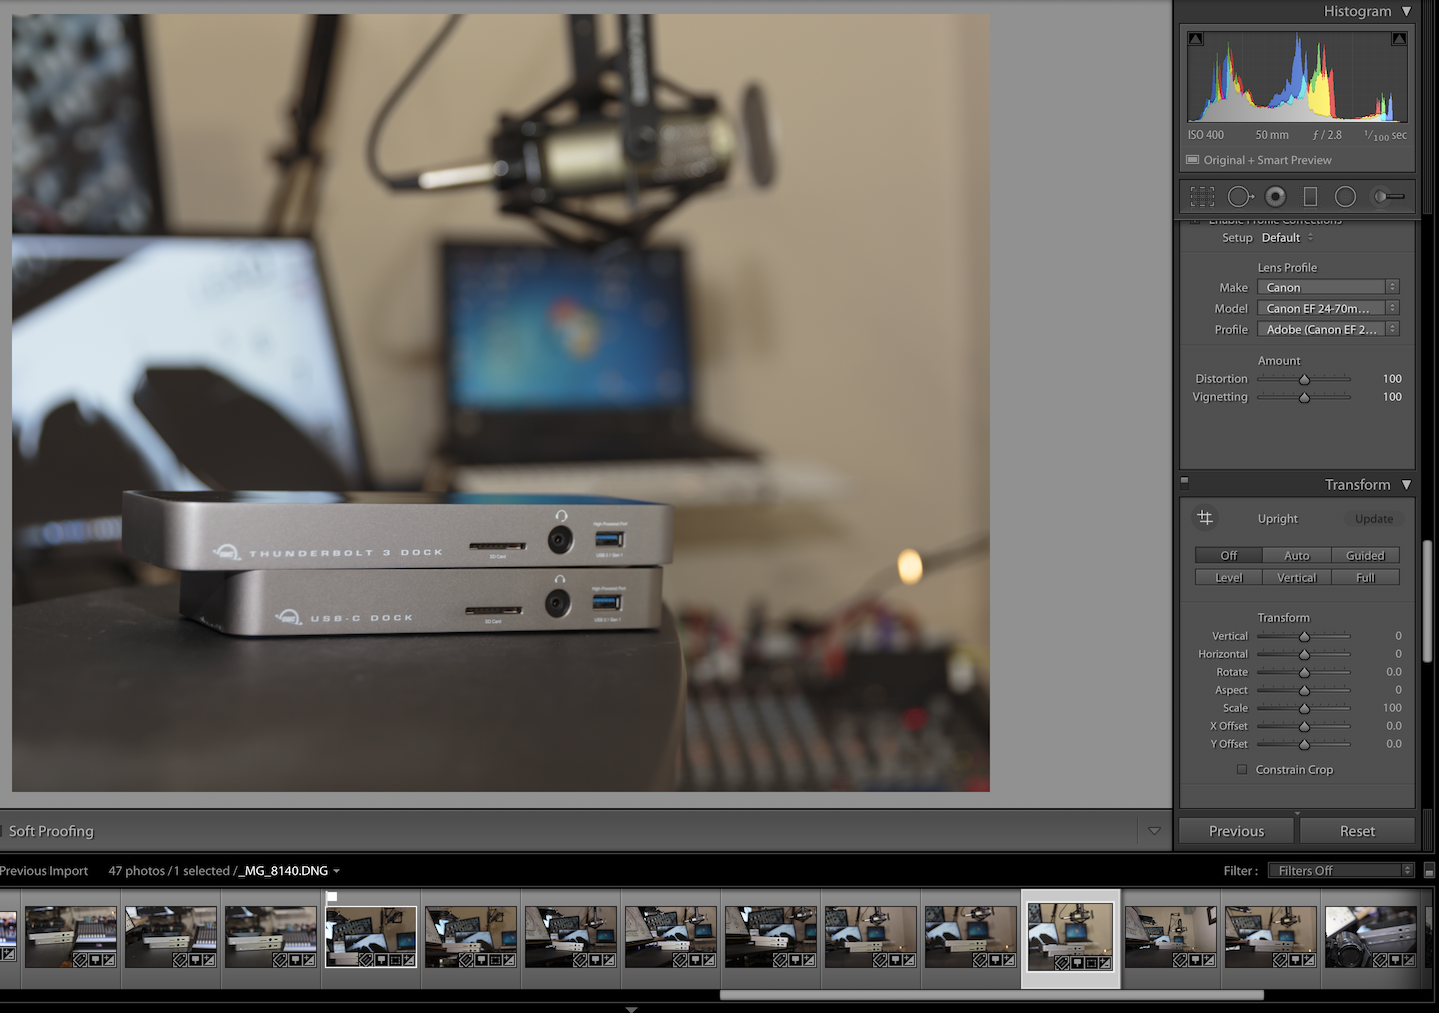Viewport: 1439px width, 1013px height.
Task: Apply Vertical Upright correction
Action: coord(1297,578)
